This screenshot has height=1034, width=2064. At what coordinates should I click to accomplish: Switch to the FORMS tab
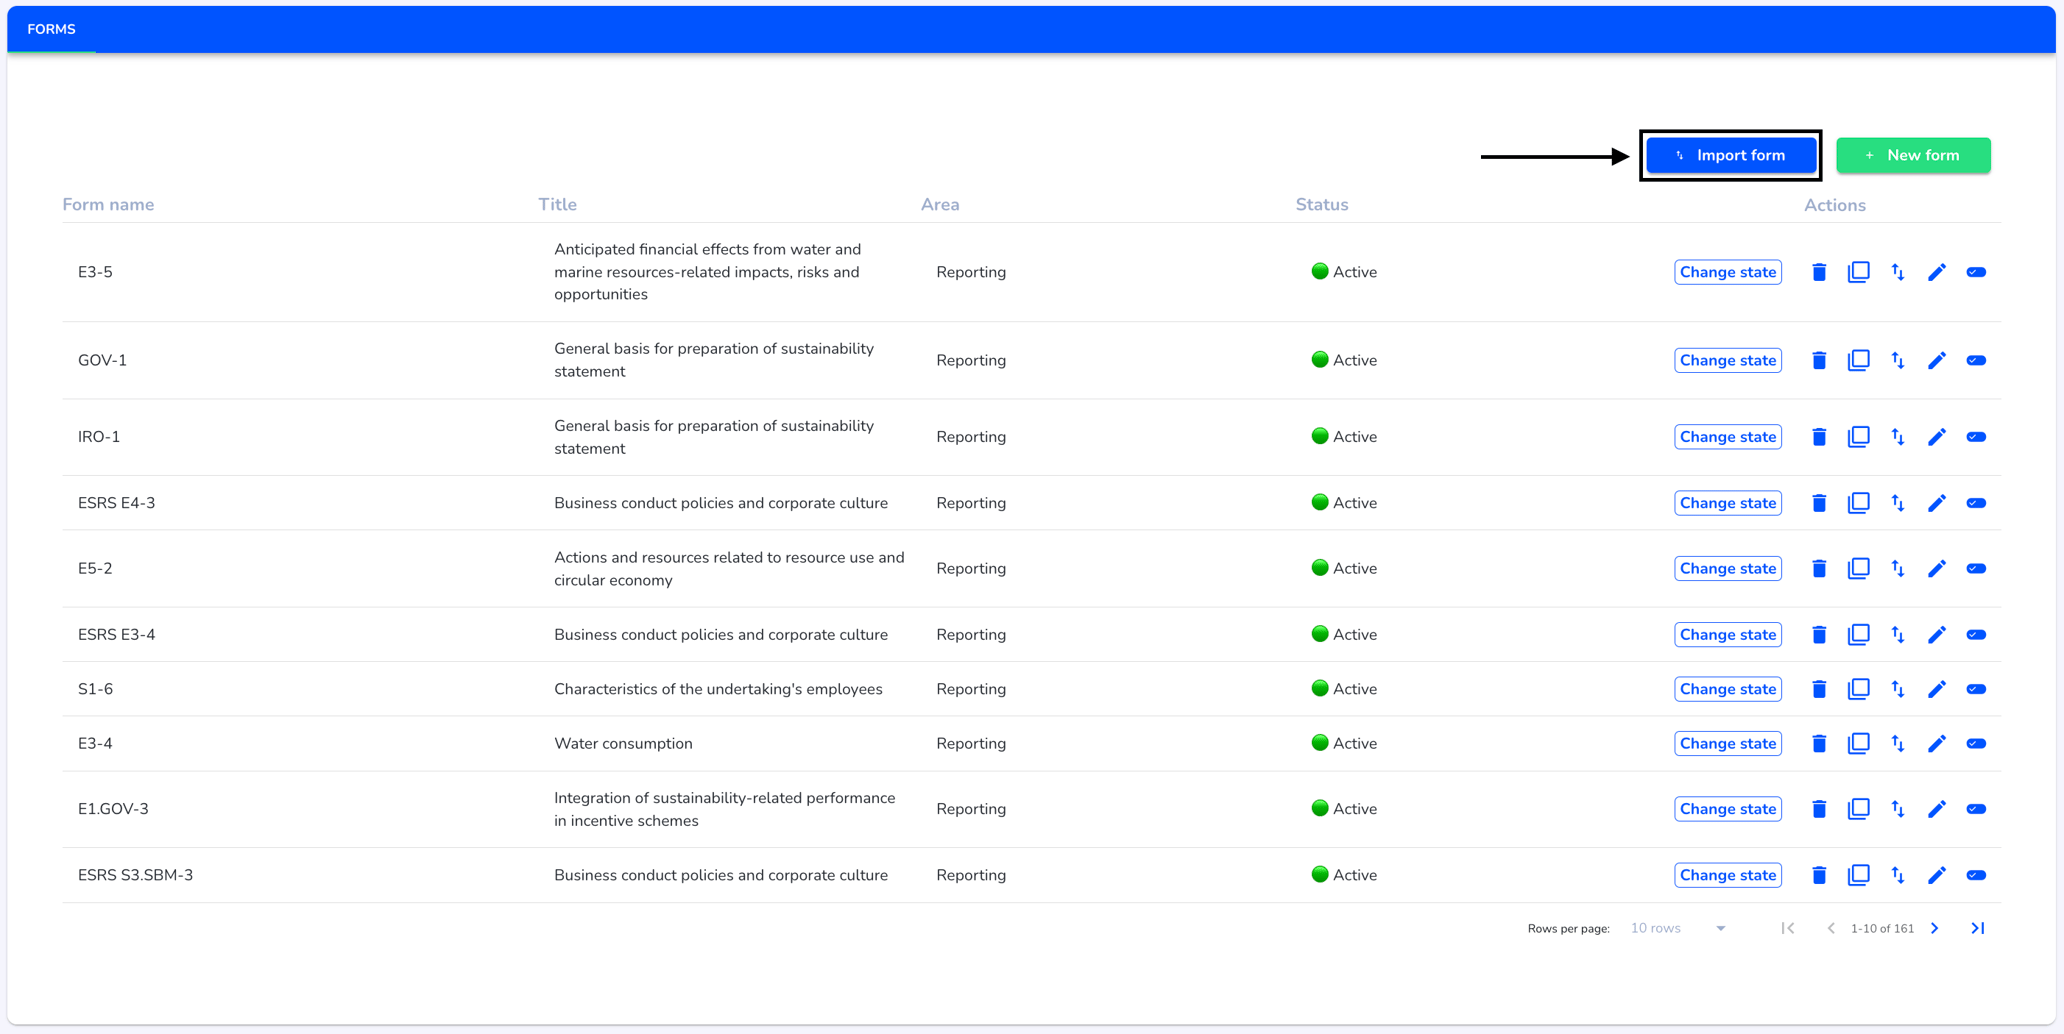click(x=51, y=29)
